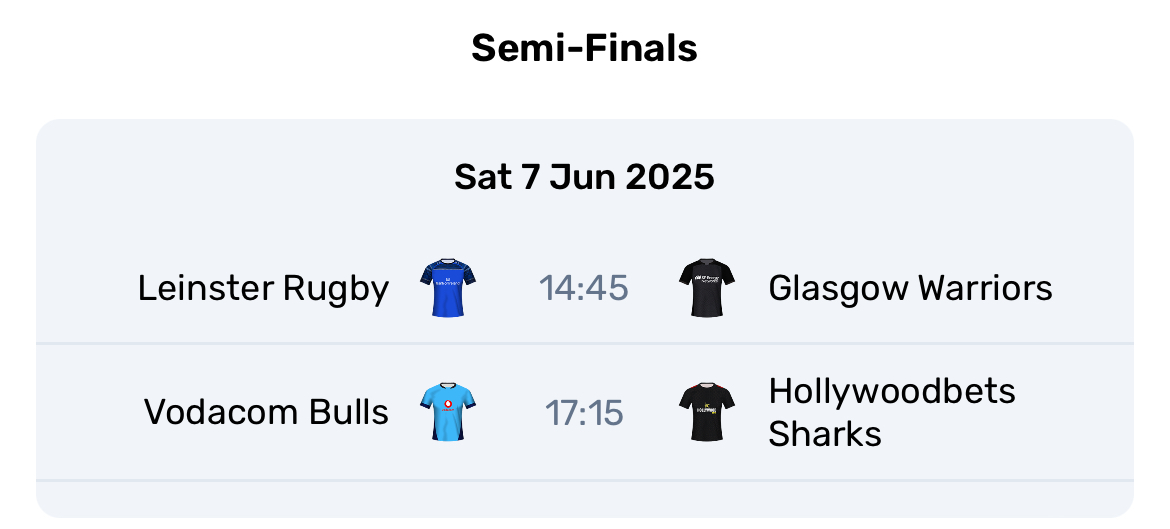Screen dimensions: 1170x529
Task: Click the Sat 7 Jun 2025 date header
Action: tap(584, 178)
